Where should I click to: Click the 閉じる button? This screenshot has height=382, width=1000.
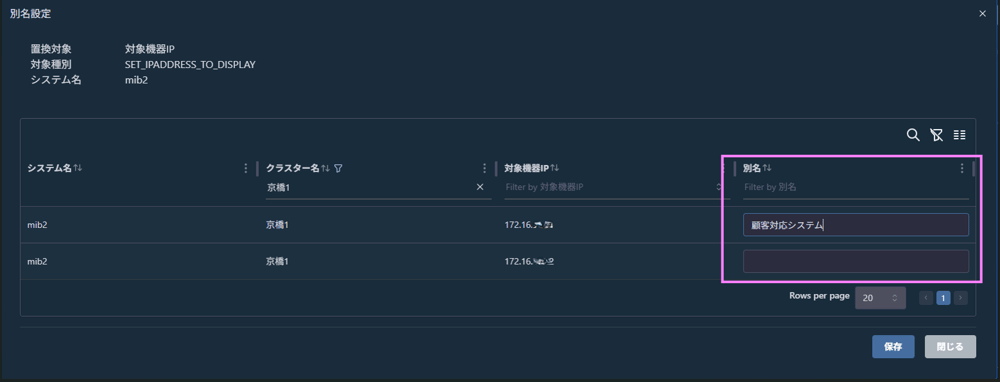coord(950,347)
